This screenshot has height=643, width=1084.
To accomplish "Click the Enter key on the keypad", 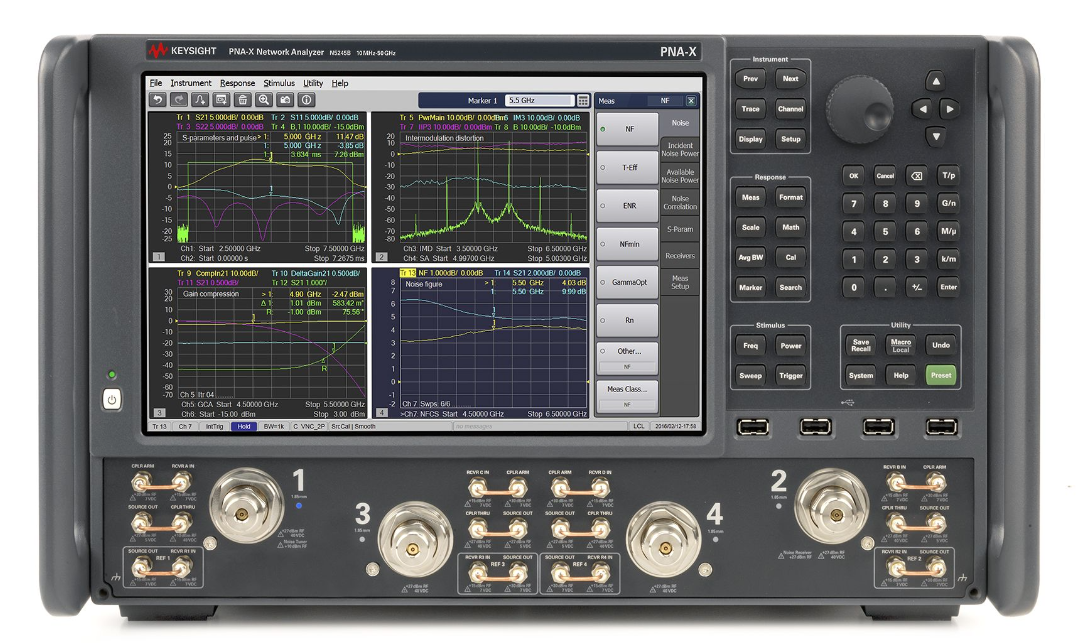I will point(948,287).
